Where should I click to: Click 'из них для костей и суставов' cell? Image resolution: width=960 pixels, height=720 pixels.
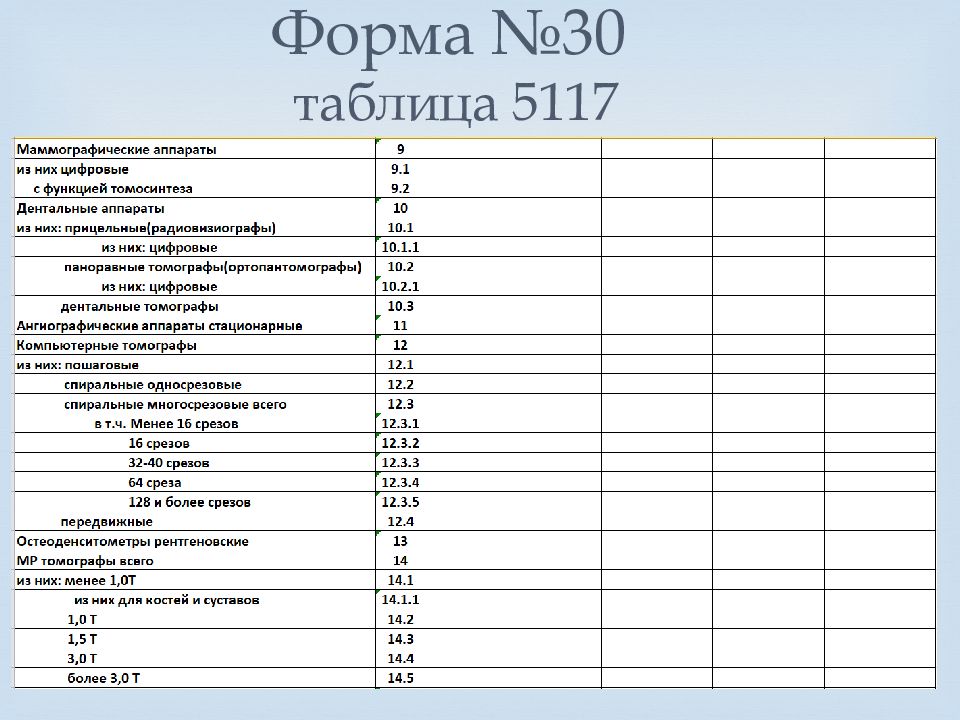(167, 600)
